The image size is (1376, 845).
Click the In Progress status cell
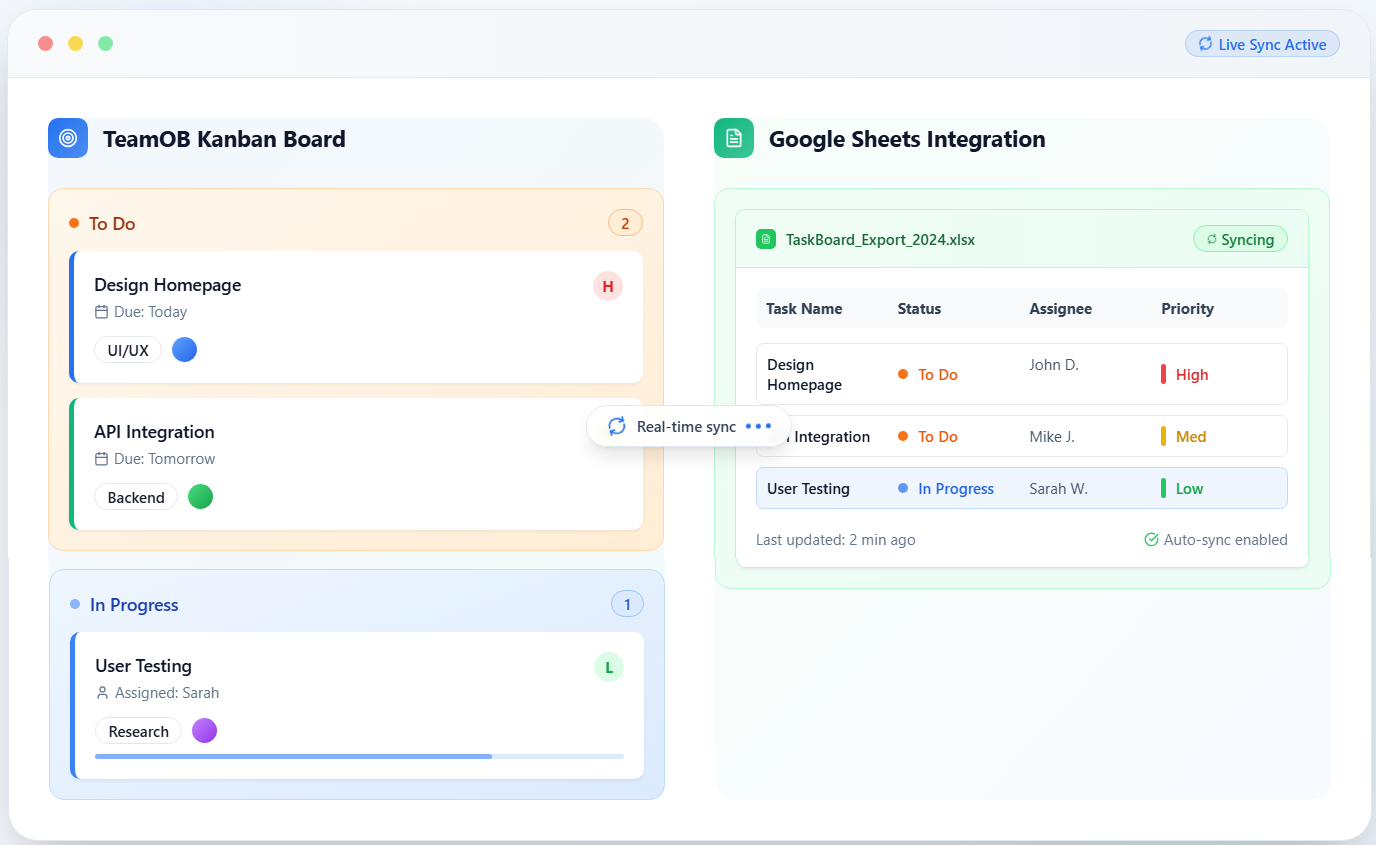click(x=946, y=488)
